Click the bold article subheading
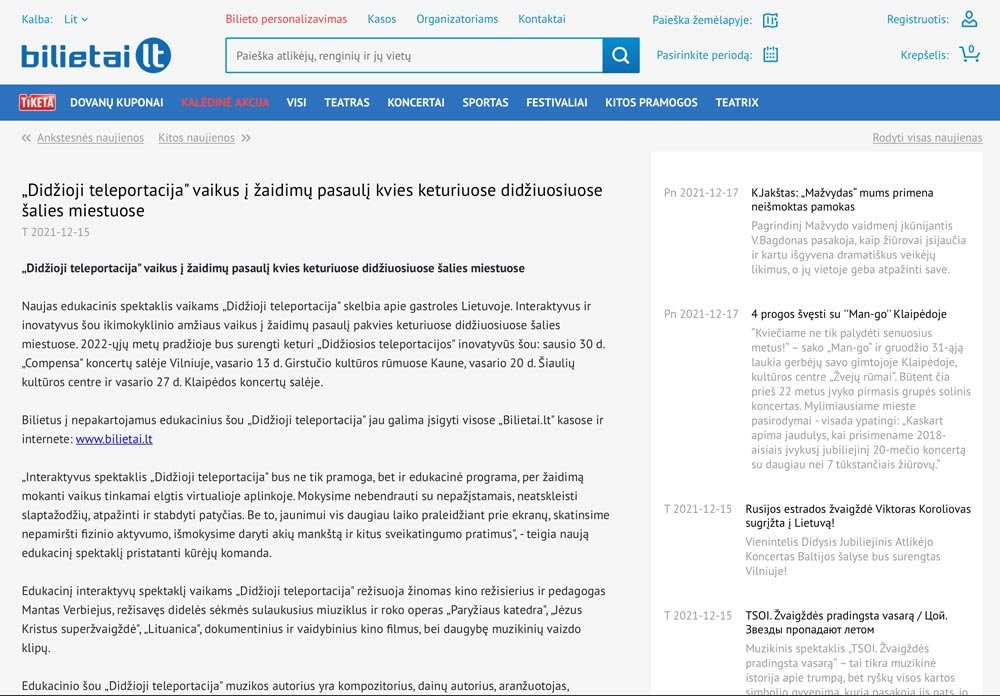The height and width of the screenshot is (696, 1000). (x=273, y=269)
